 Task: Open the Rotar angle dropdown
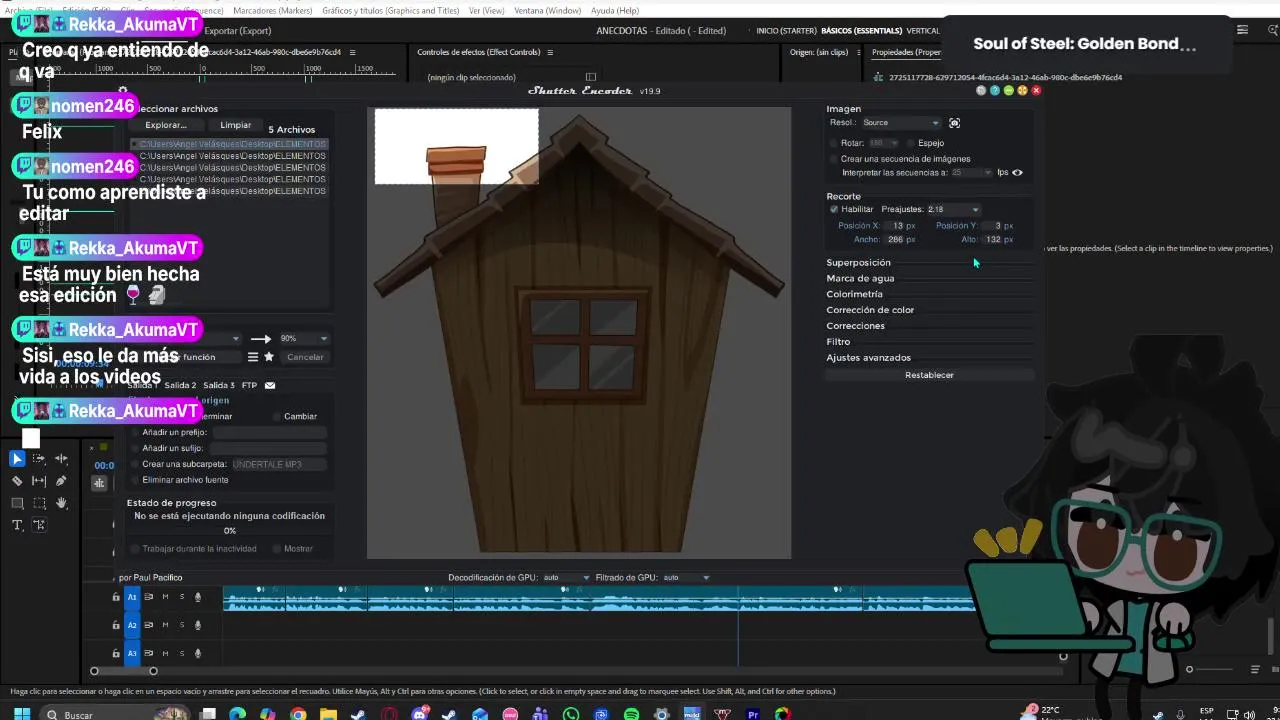(883, 143)
